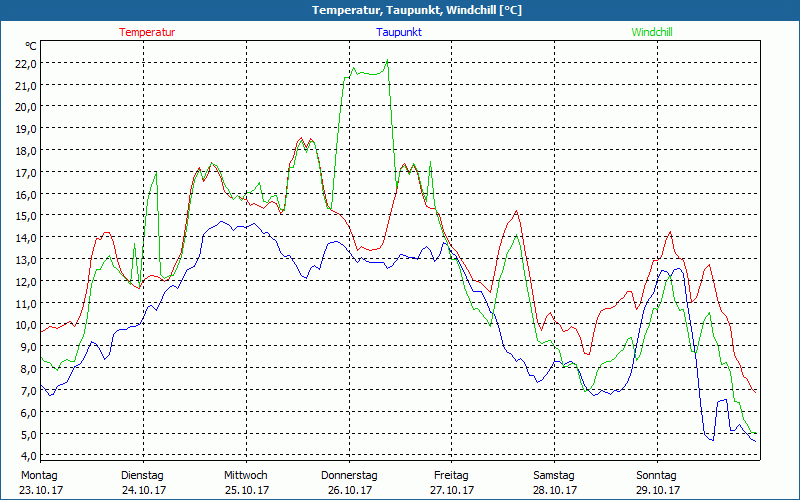The width and height of the screenshot is (800, 500).
Task: Select the red Temperatur legend label
Action: [x=147, y=32]
